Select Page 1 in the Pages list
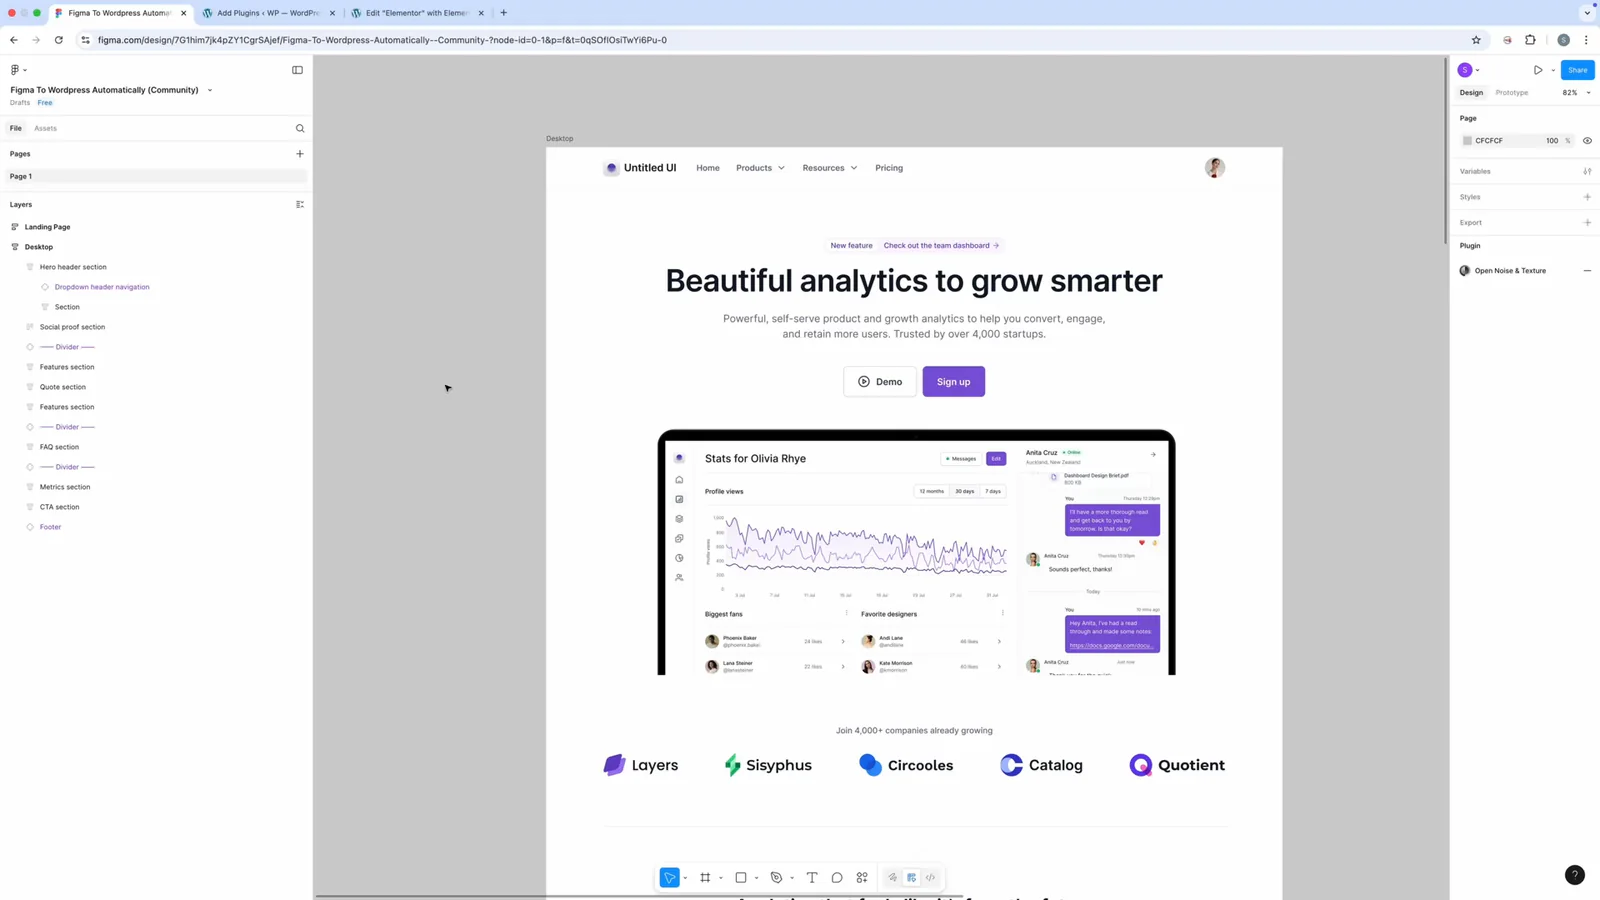1600x900 pixels. click(157, 176)
